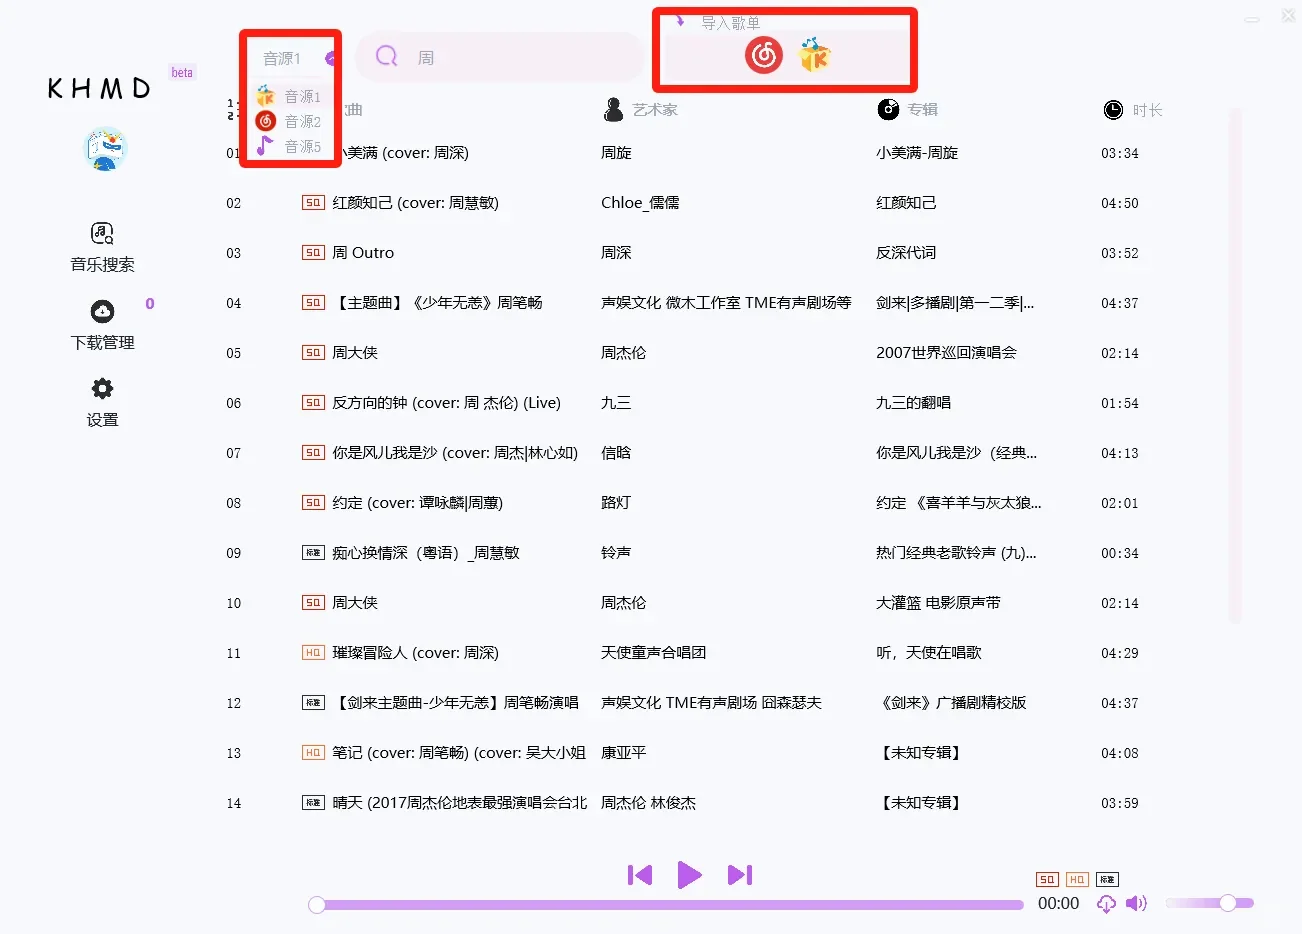Click the clock icon beside 时长

pos(1112,110)
